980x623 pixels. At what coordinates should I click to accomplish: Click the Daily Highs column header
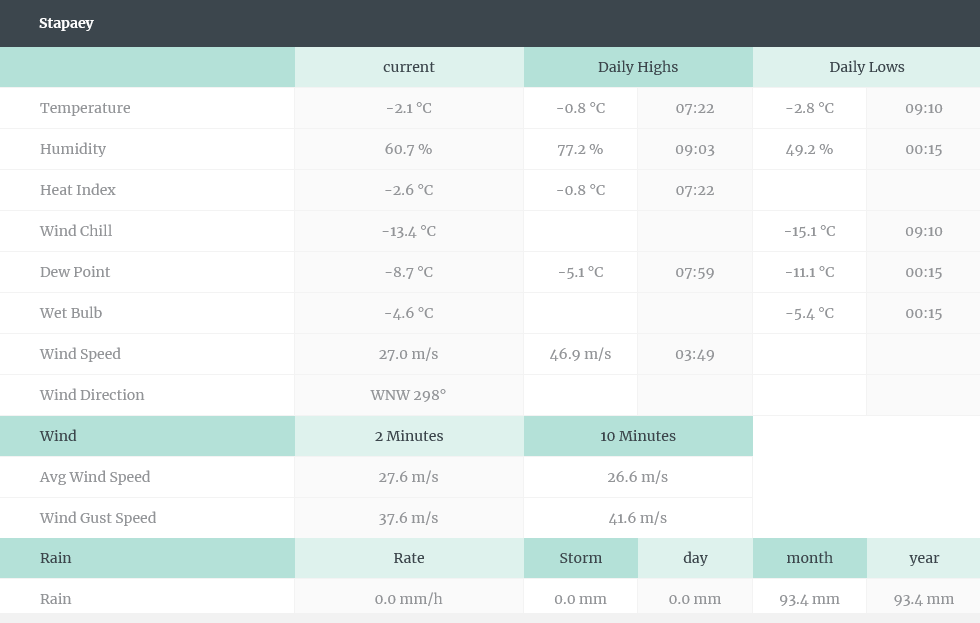(x=638, y=67)
